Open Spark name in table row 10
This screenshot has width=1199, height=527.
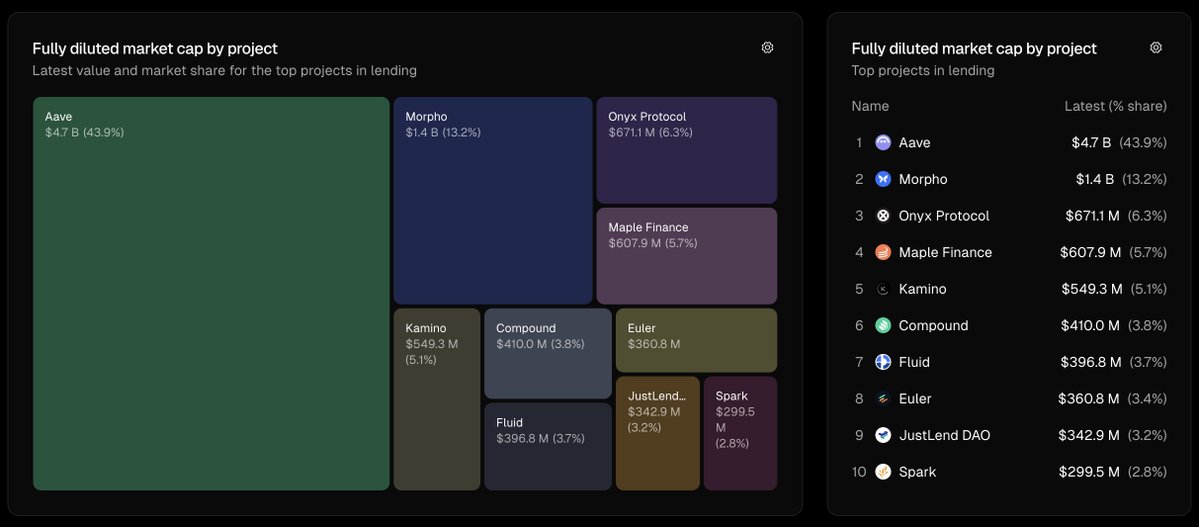pyautogui.click(x=917, y=472)
